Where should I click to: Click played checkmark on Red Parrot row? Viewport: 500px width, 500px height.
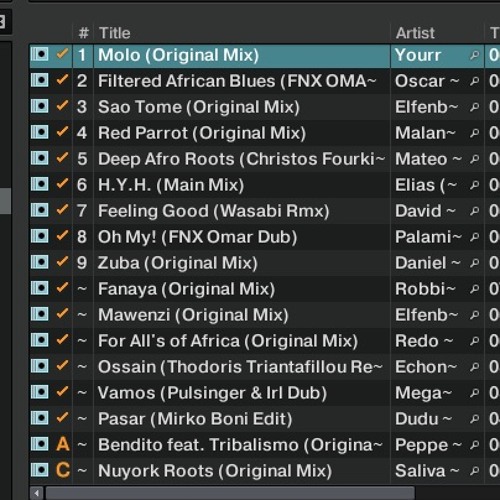click(62, 132)
